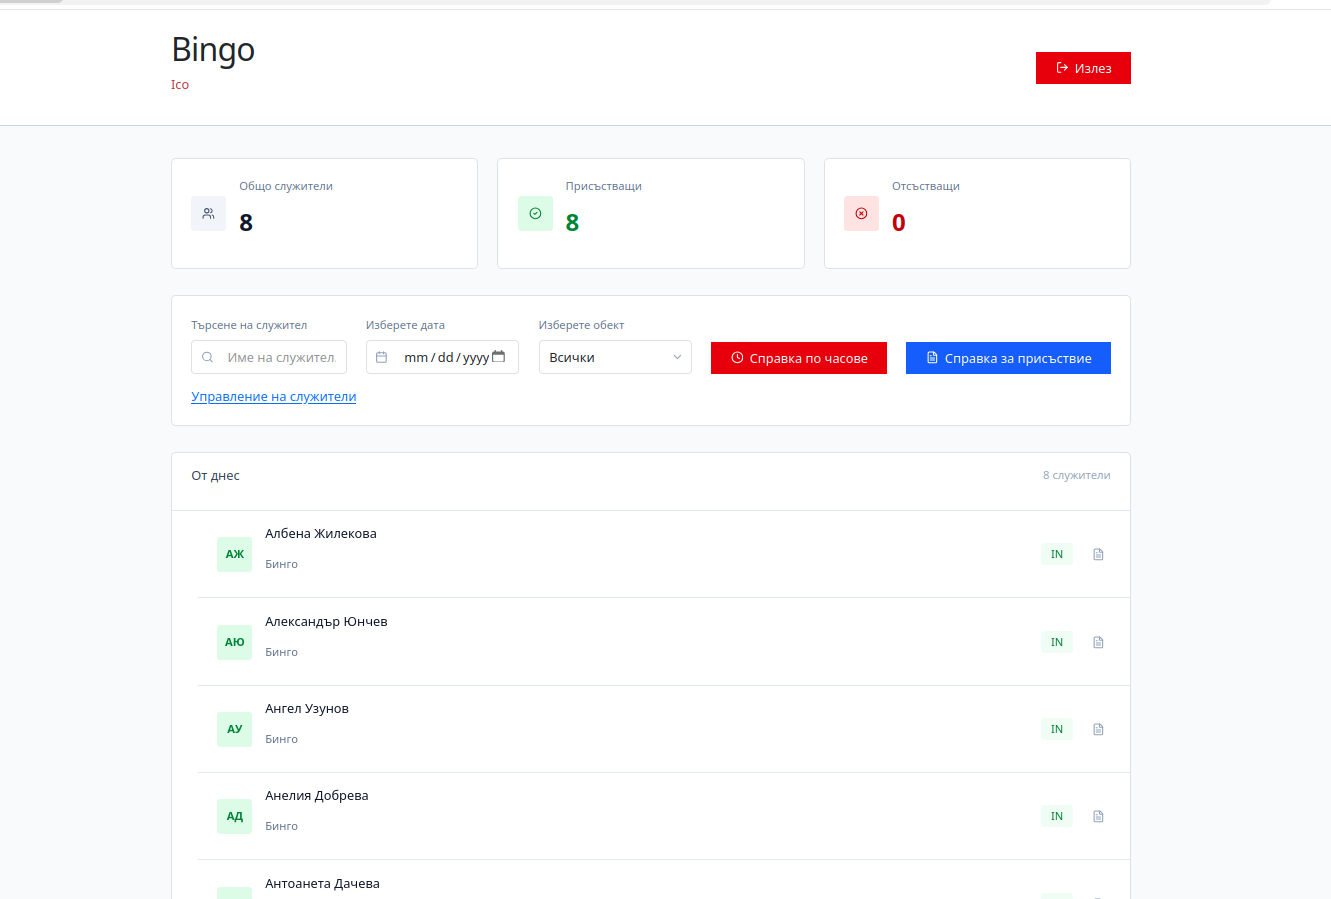Viewport: 1331px width, 899px height.
Task: Select employee name Александър Юнчев
Action: tap(326, 622)
